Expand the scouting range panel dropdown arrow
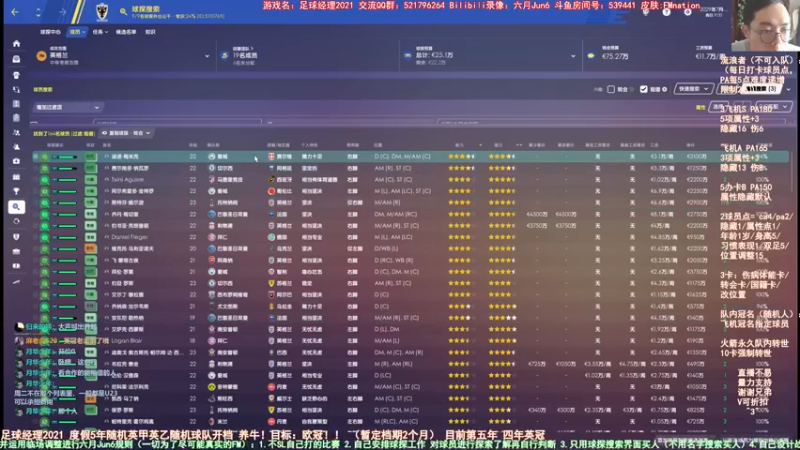 click(x=207, y=56)
